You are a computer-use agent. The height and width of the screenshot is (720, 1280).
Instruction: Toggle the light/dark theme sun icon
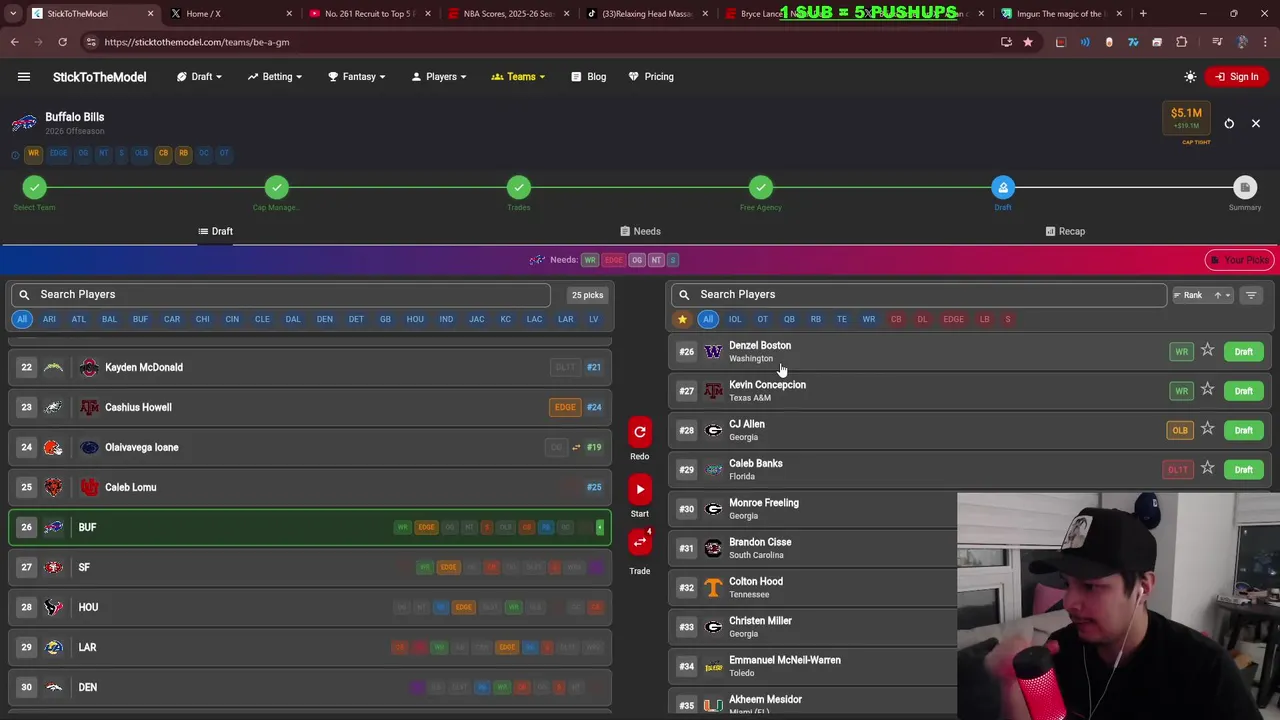tap(1190, 77)
